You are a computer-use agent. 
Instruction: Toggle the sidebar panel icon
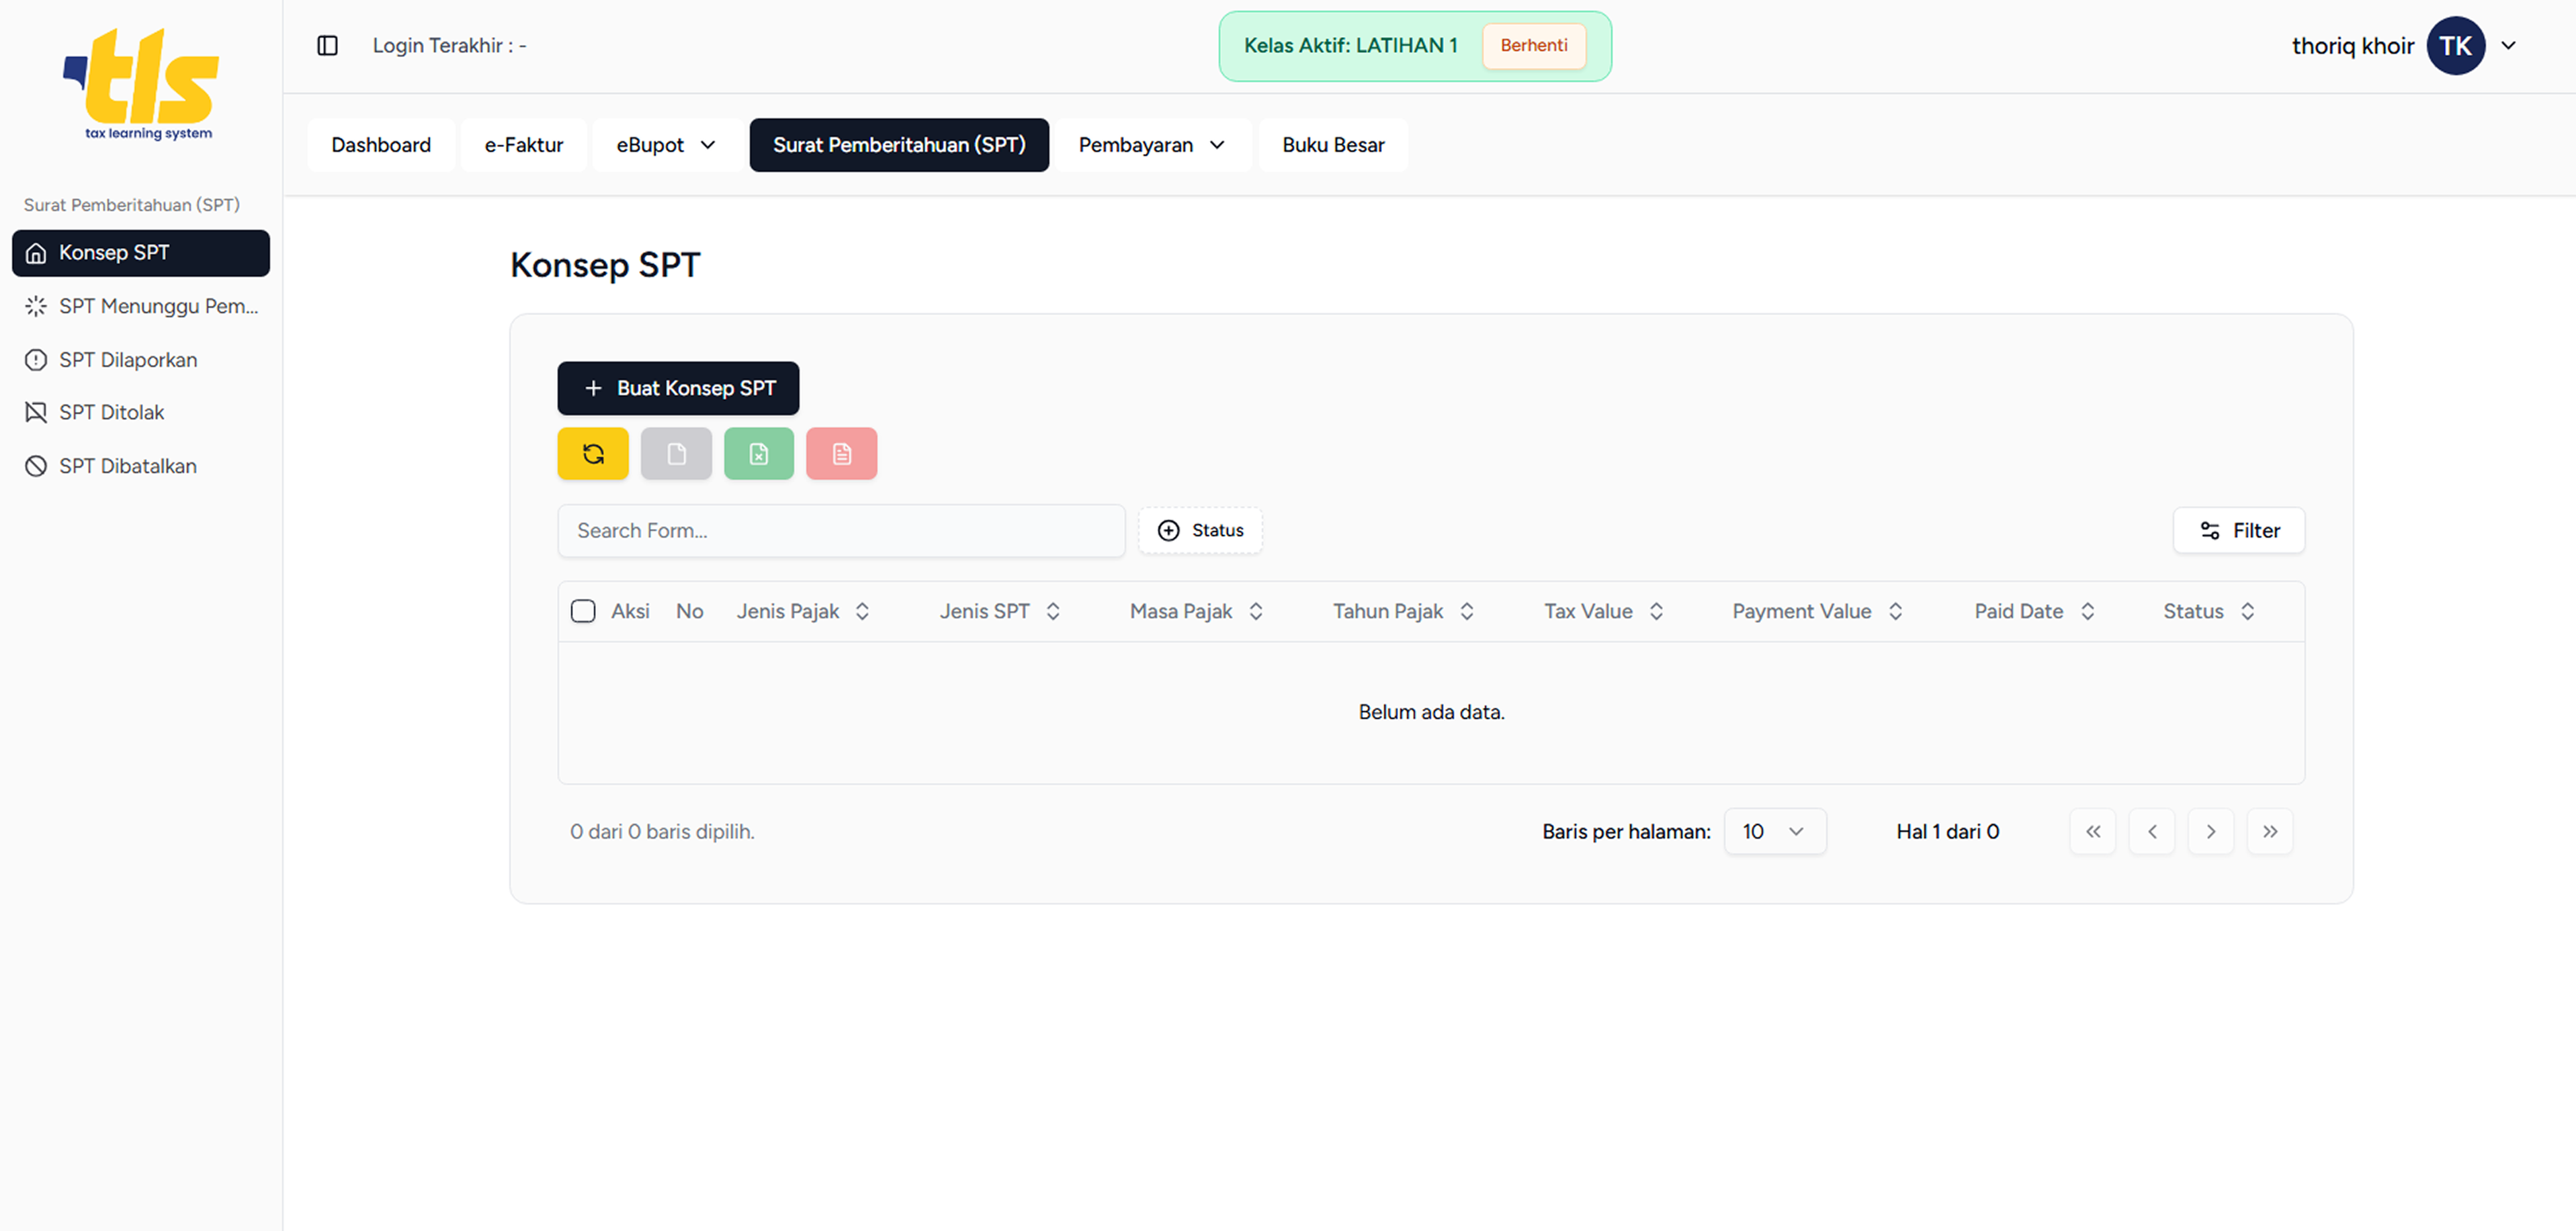(x=327, y=46)
